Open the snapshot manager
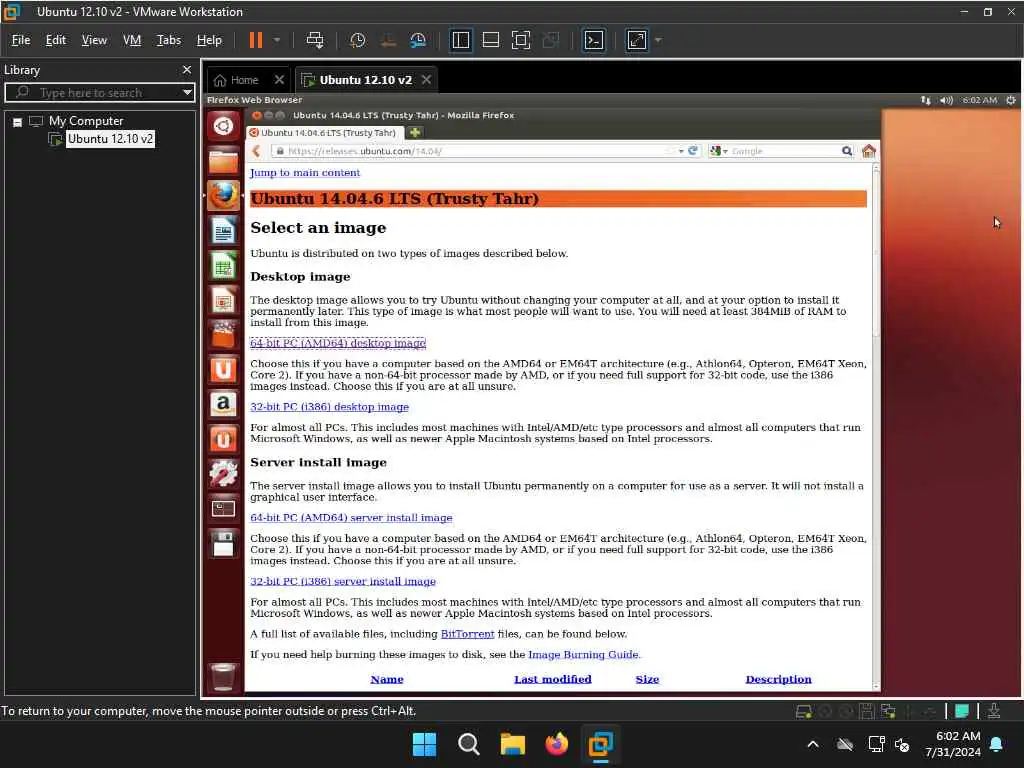Viewport: 1024px width, 768px height. (418, 40)
